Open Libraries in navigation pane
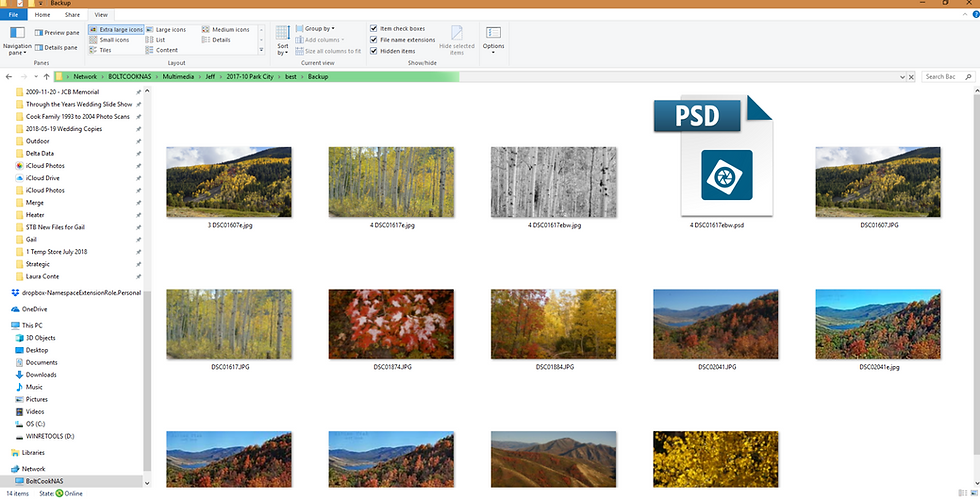 pos(28,453)
